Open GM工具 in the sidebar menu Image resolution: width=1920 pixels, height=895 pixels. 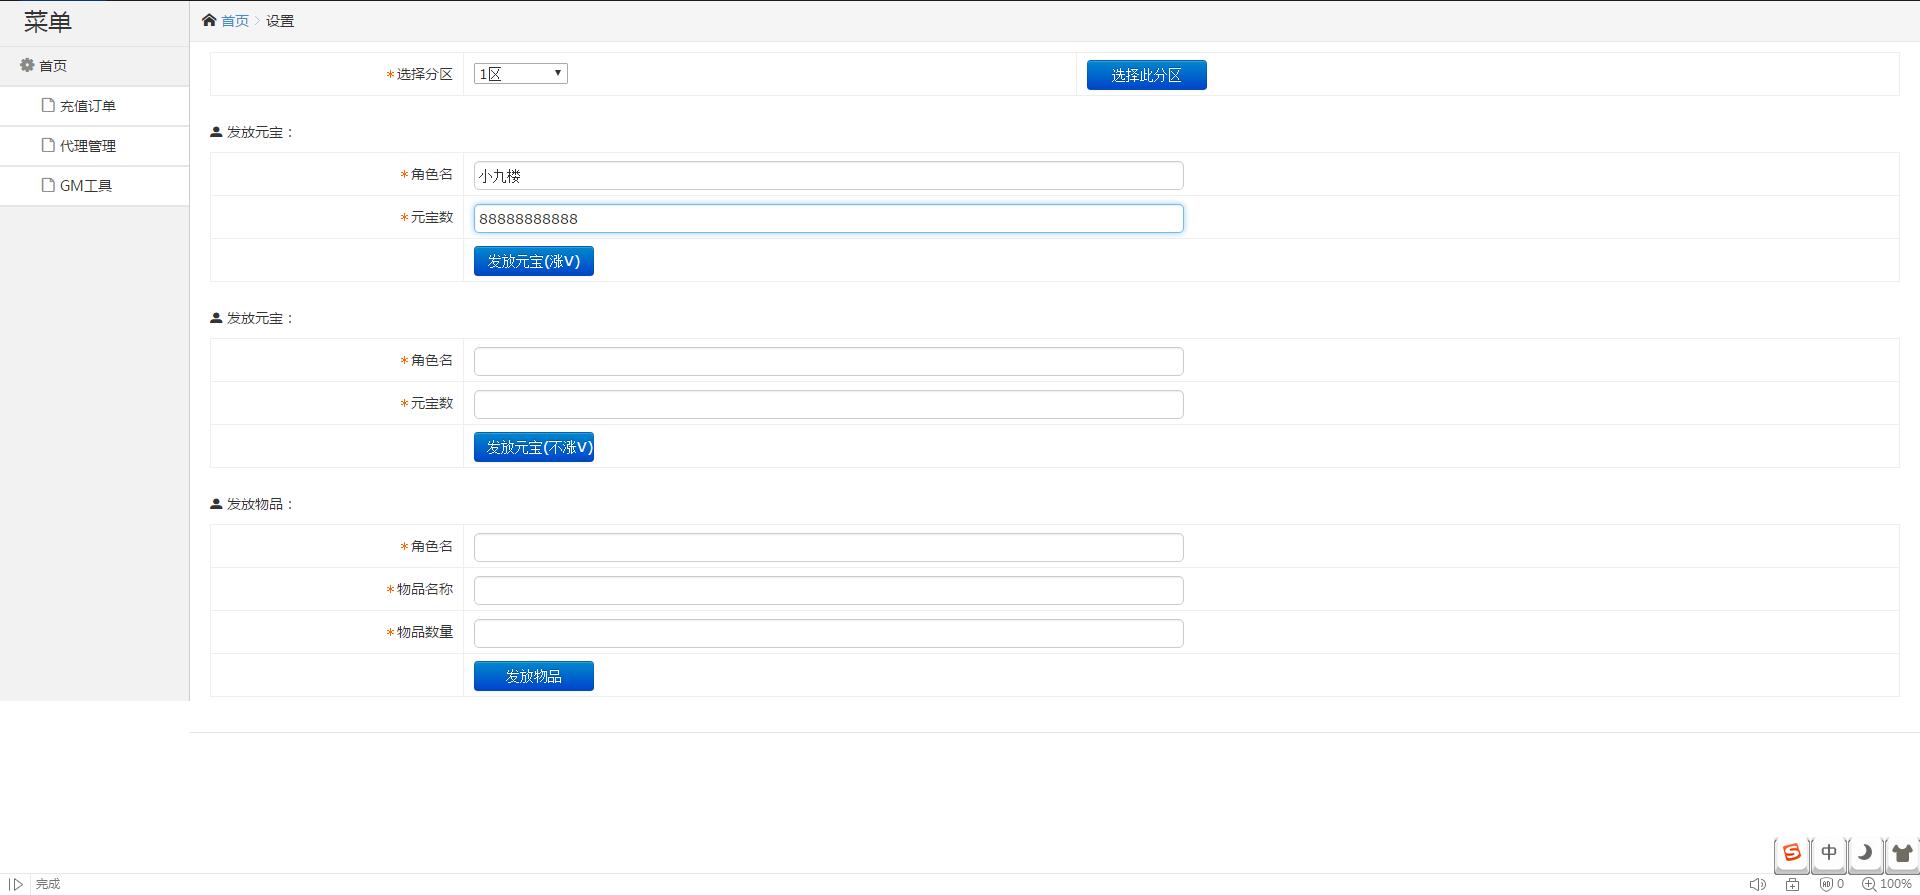coord(85,186)
